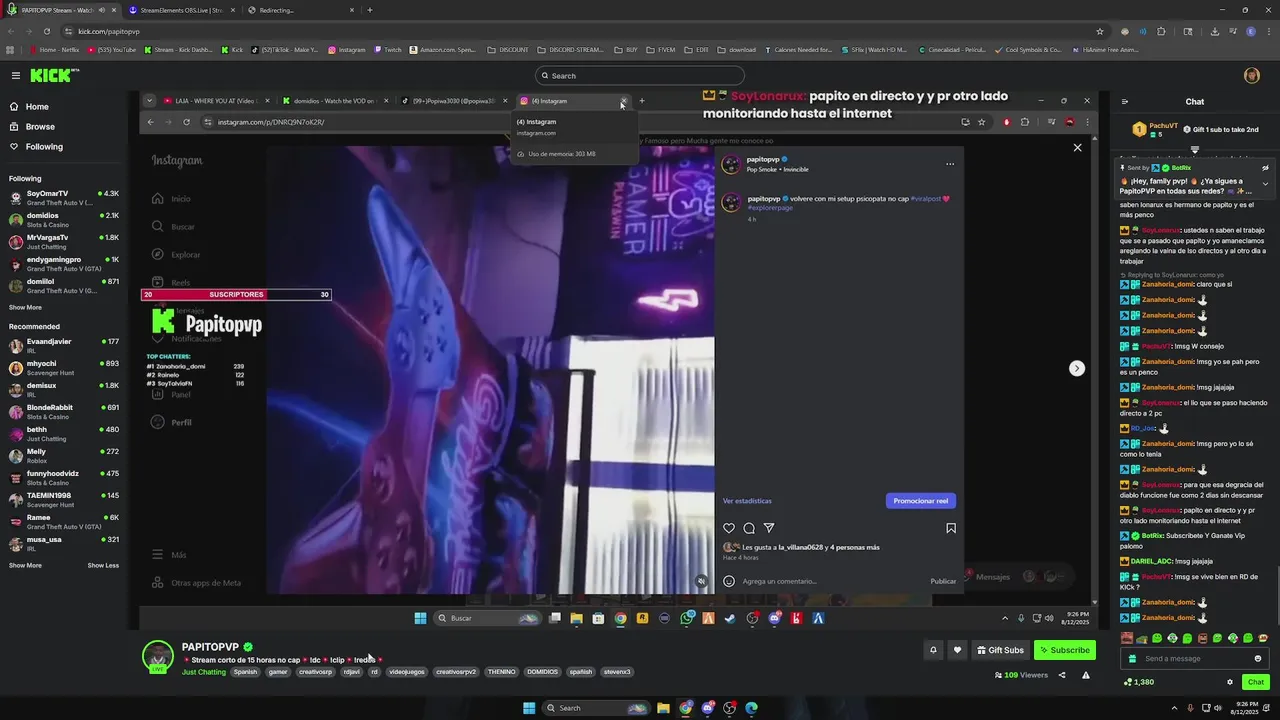
Task: Open Twitch bookmark
Action: pyautogui.click(x=387, y=50)
